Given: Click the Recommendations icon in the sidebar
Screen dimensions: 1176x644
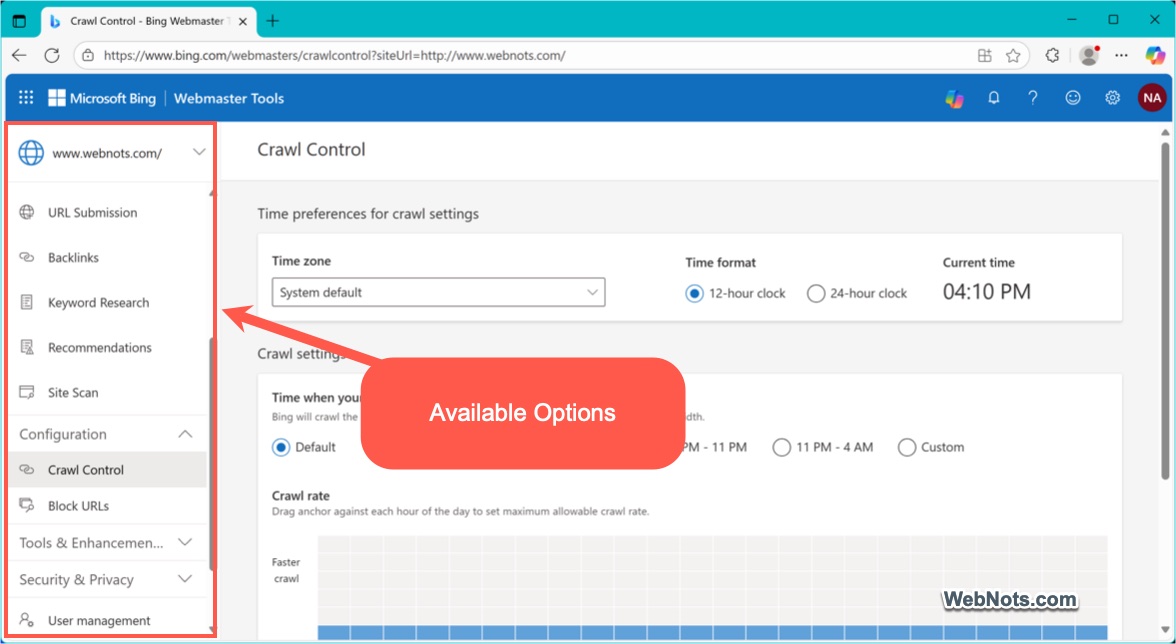Looking at the screenshot, I should click(27, 347).
